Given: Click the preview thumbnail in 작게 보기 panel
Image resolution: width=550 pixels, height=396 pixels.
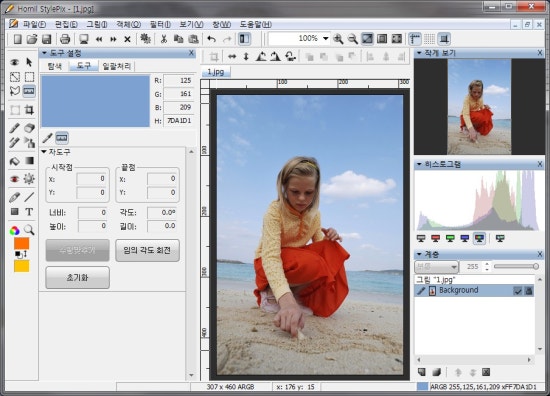Looking at the screenshot, I should [x=479, y=107].
